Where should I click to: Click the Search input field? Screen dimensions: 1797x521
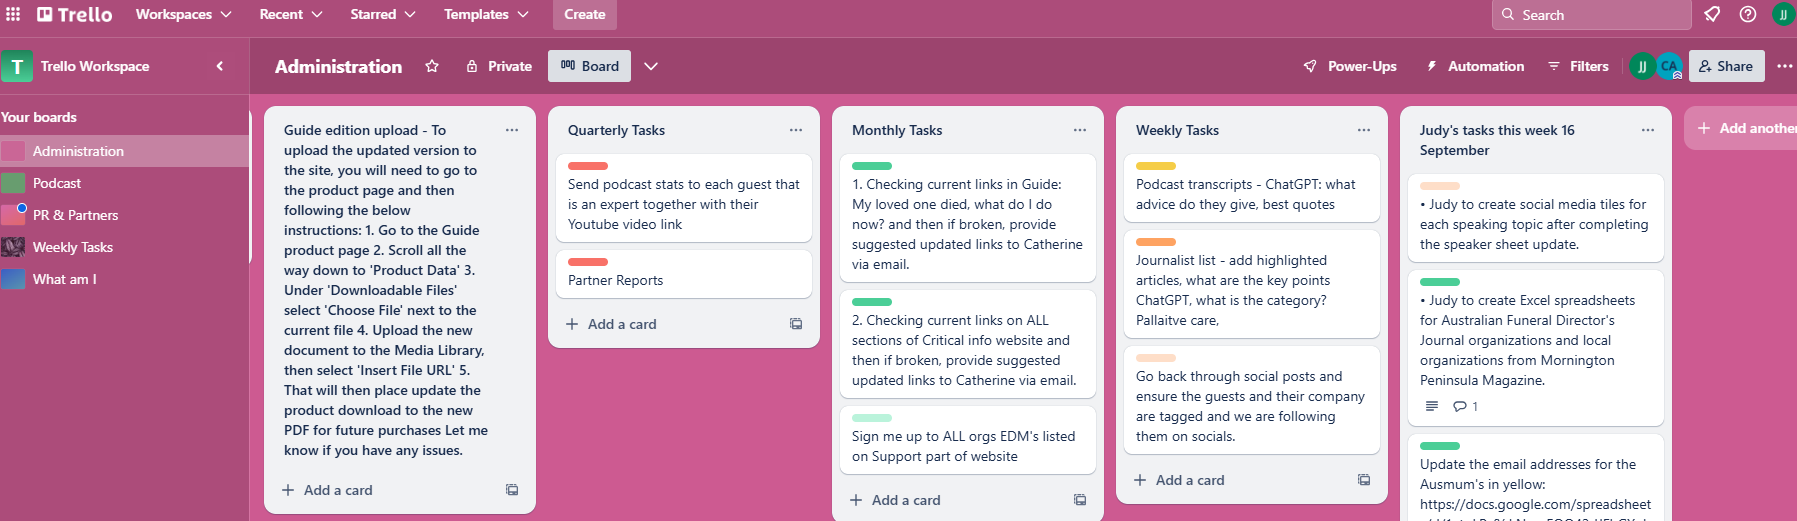[x=1600, y=15]
